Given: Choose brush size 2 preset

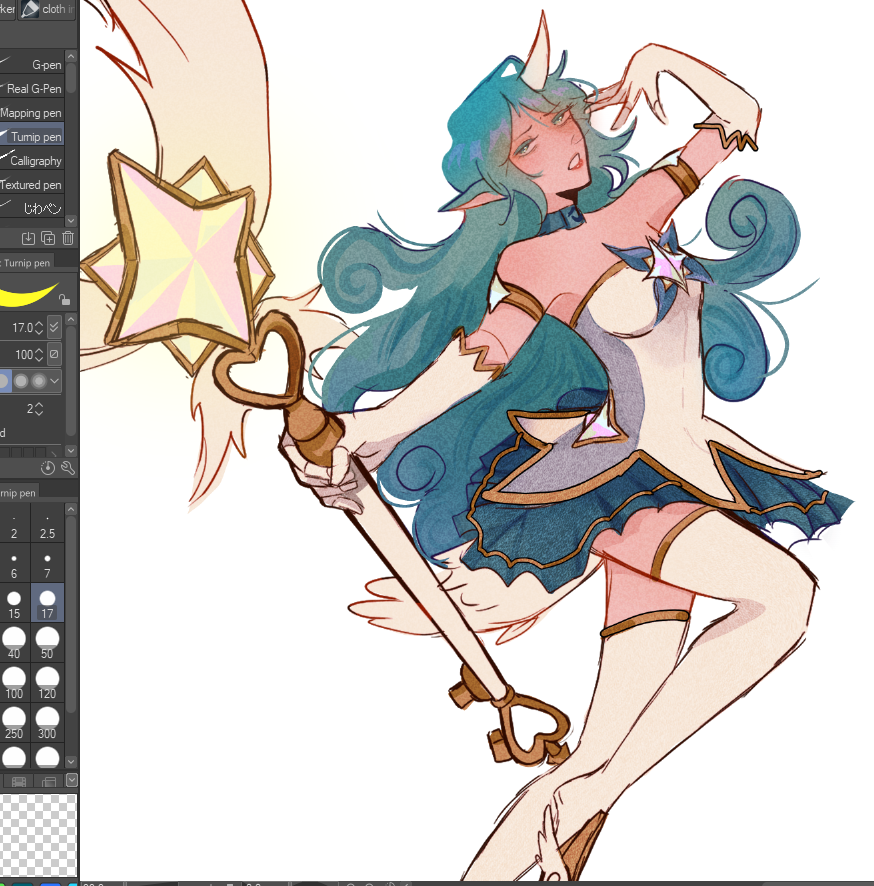Looking at the screenshot, I should 14,524.
